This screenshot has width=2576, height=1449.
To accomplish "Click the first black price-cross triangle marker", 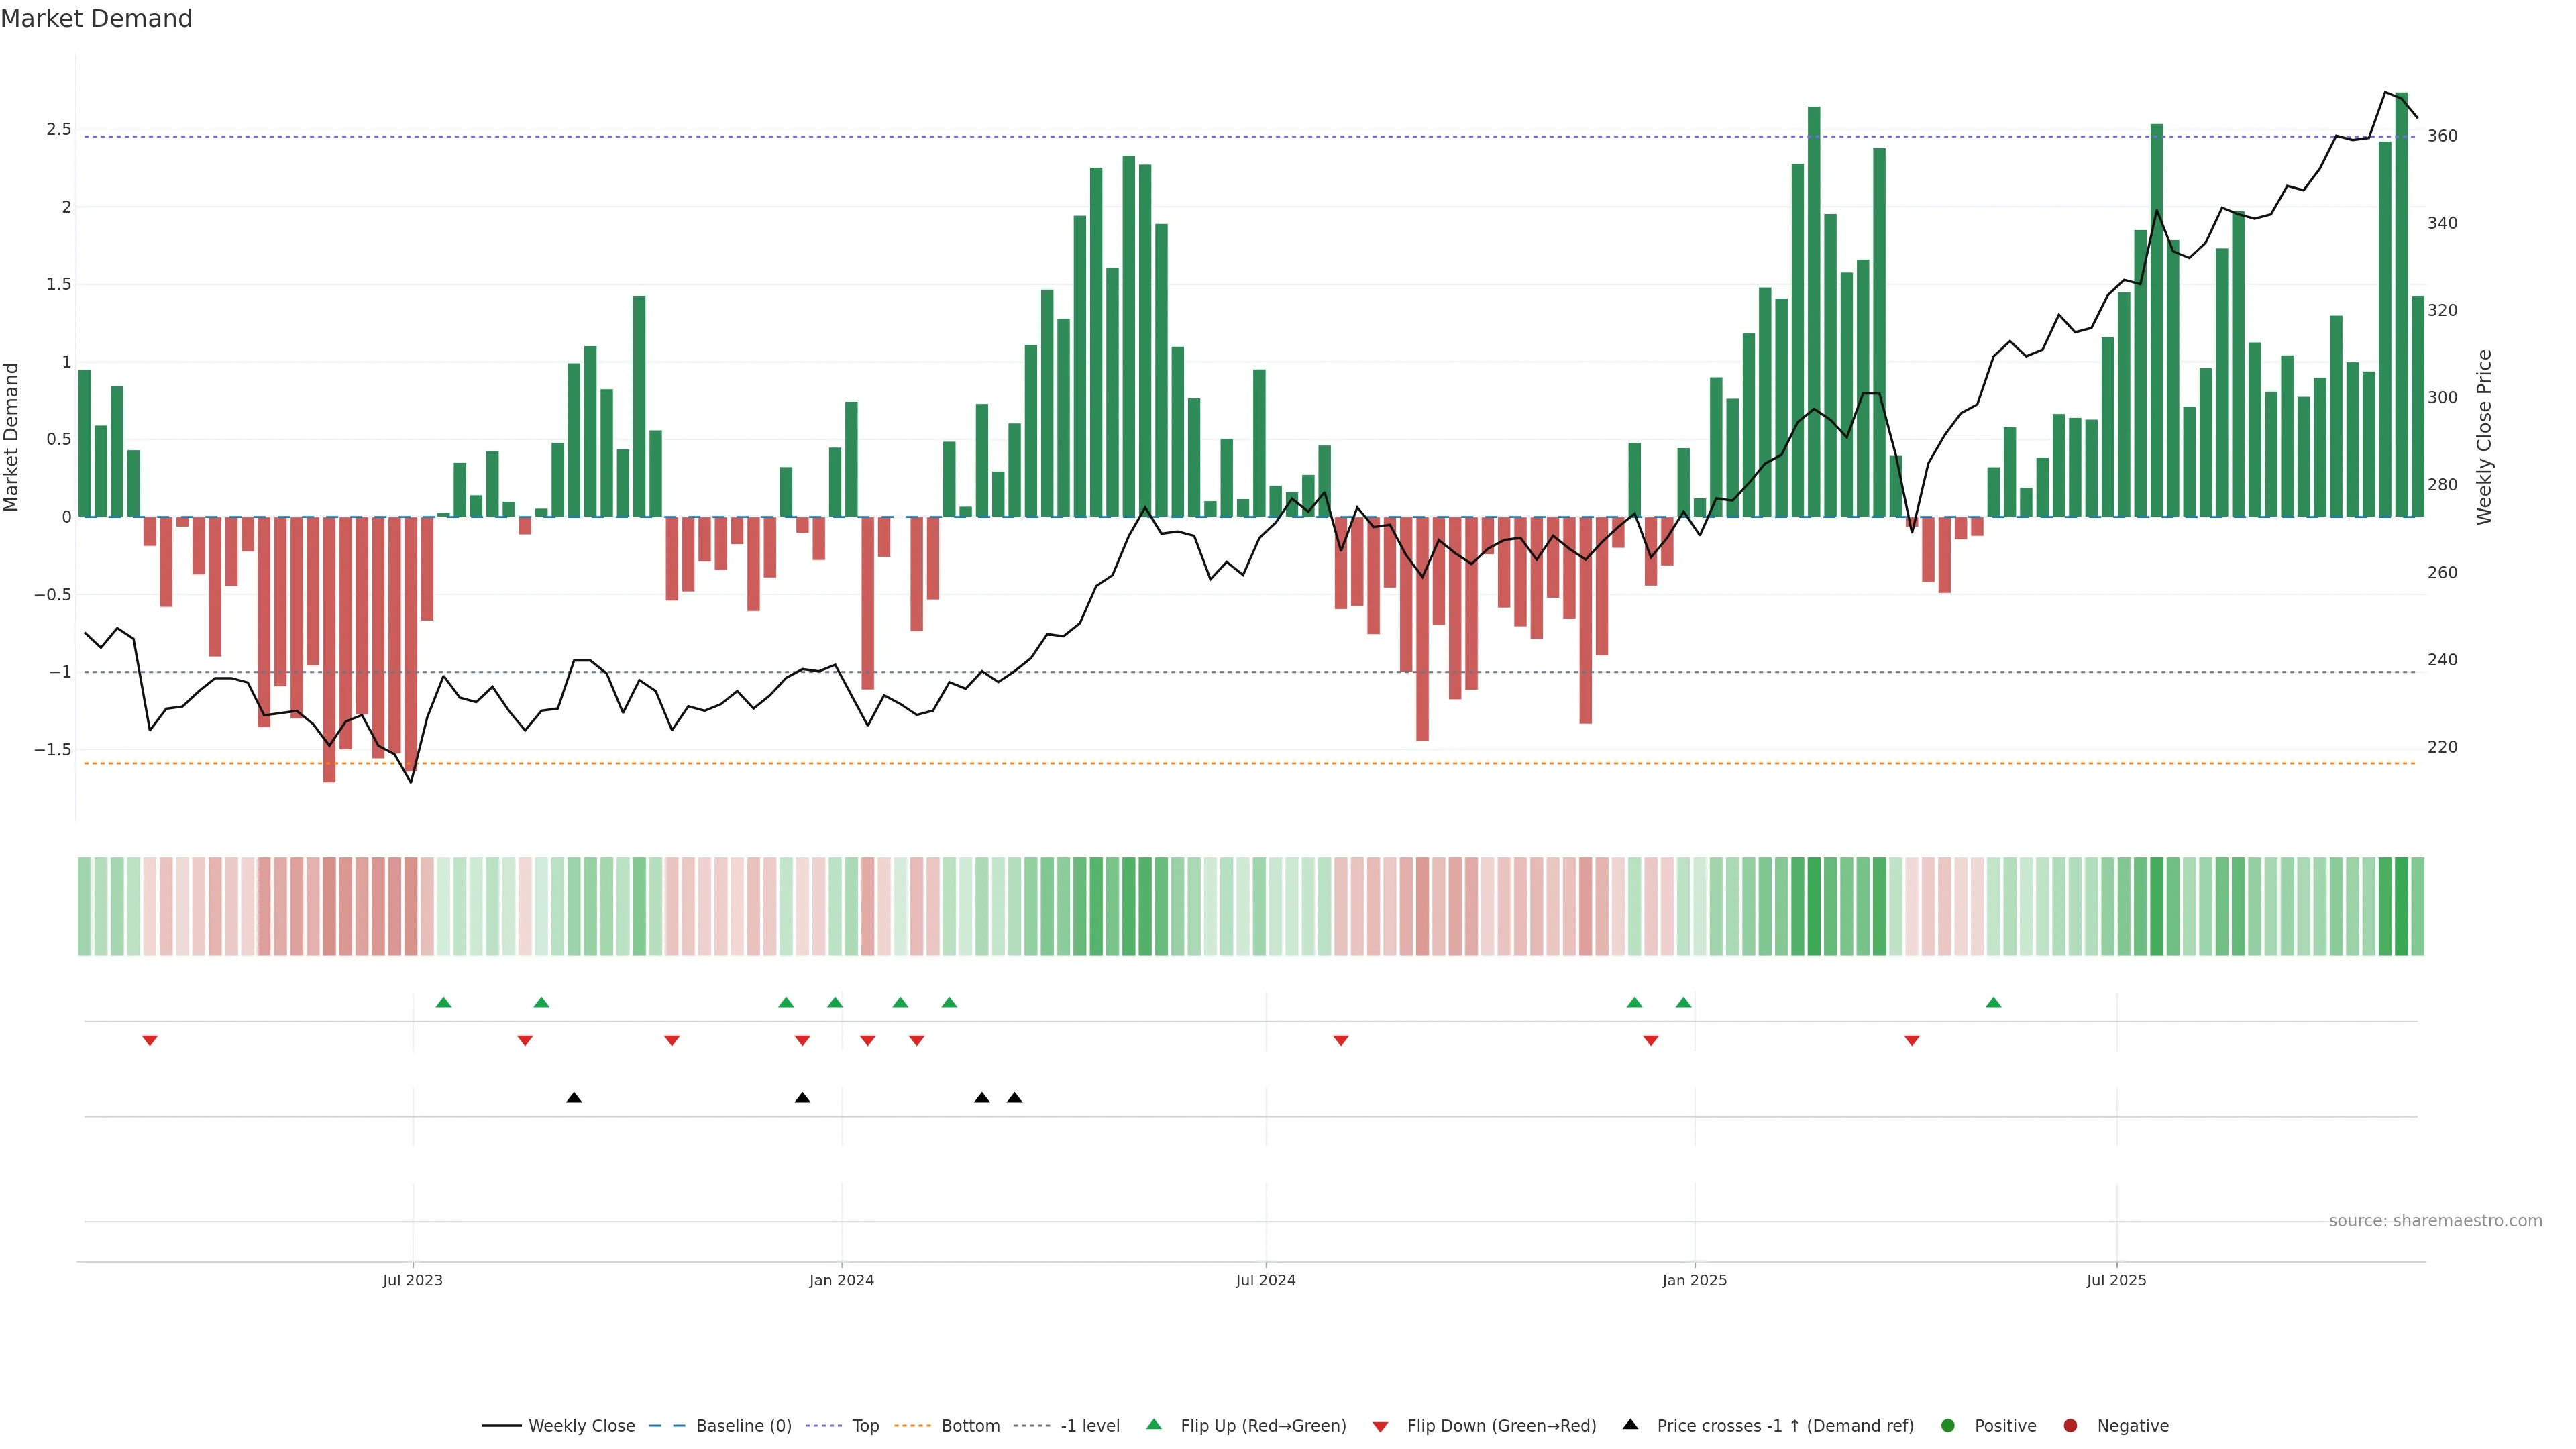I will [574, 1098].
